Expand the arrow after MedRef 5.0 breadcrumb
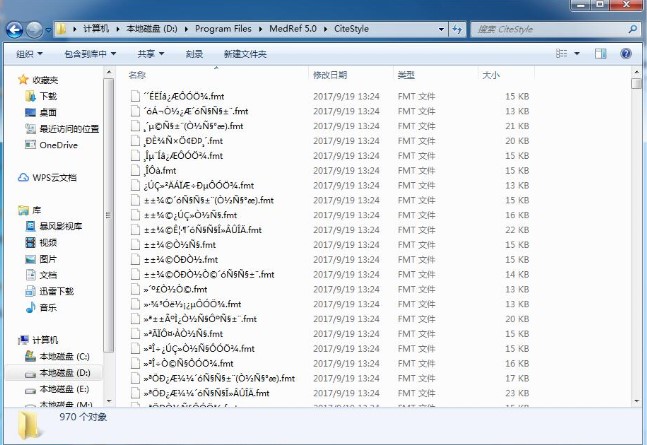The image size is (647, 445). [x=325, y=29]
